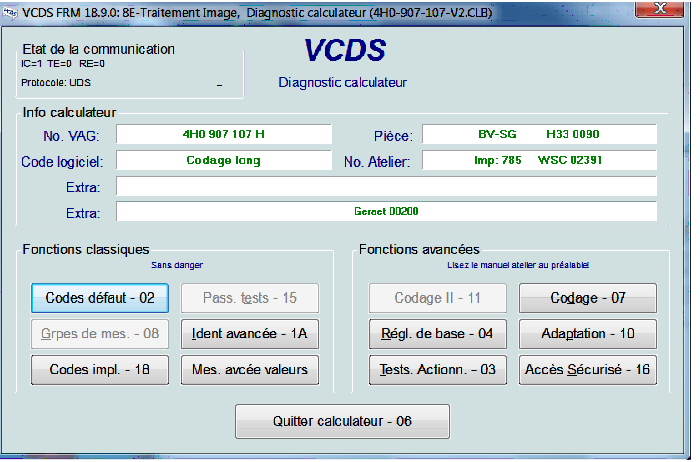Click the Codage II - 11 button
Screen dimensions: 700x462
coord(438,298)
